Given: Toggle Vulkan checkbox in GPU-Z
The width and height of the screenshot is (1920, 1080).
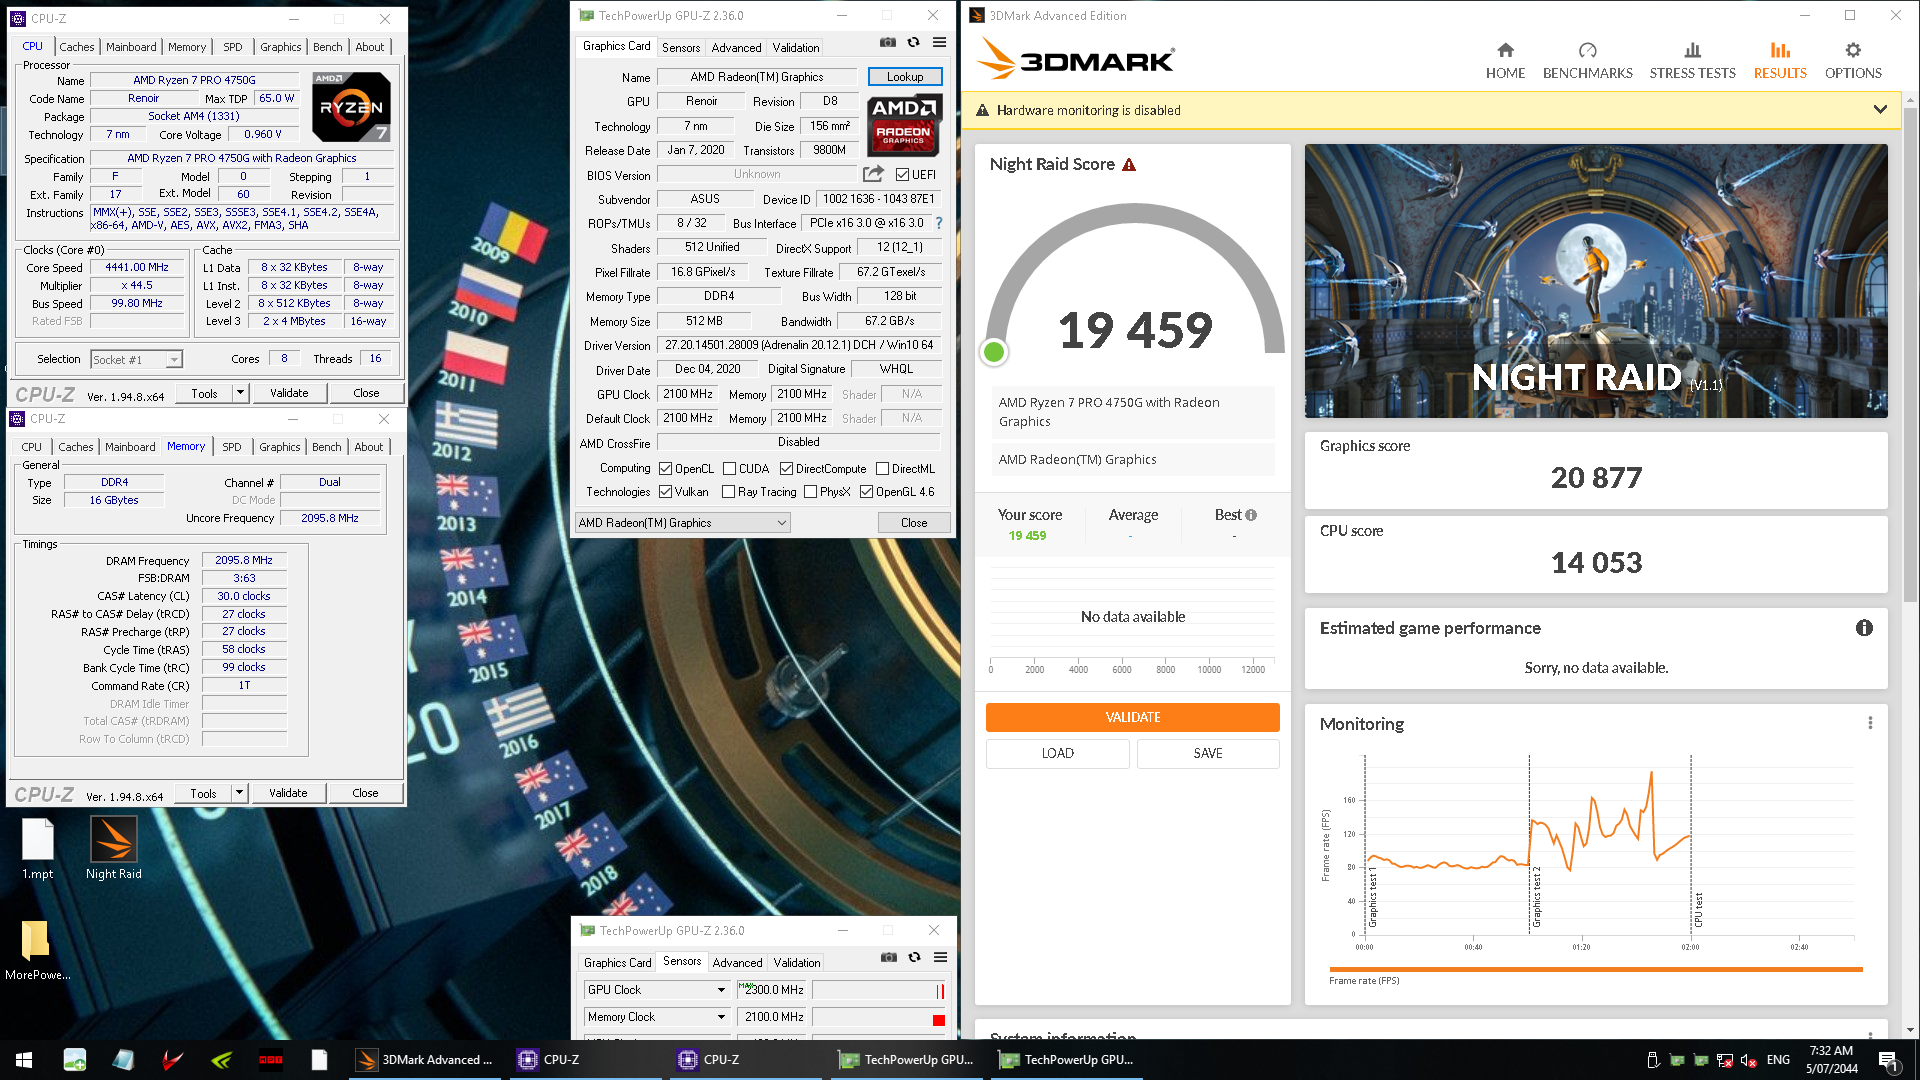Looking at the screenshot, I should point(665,492).
